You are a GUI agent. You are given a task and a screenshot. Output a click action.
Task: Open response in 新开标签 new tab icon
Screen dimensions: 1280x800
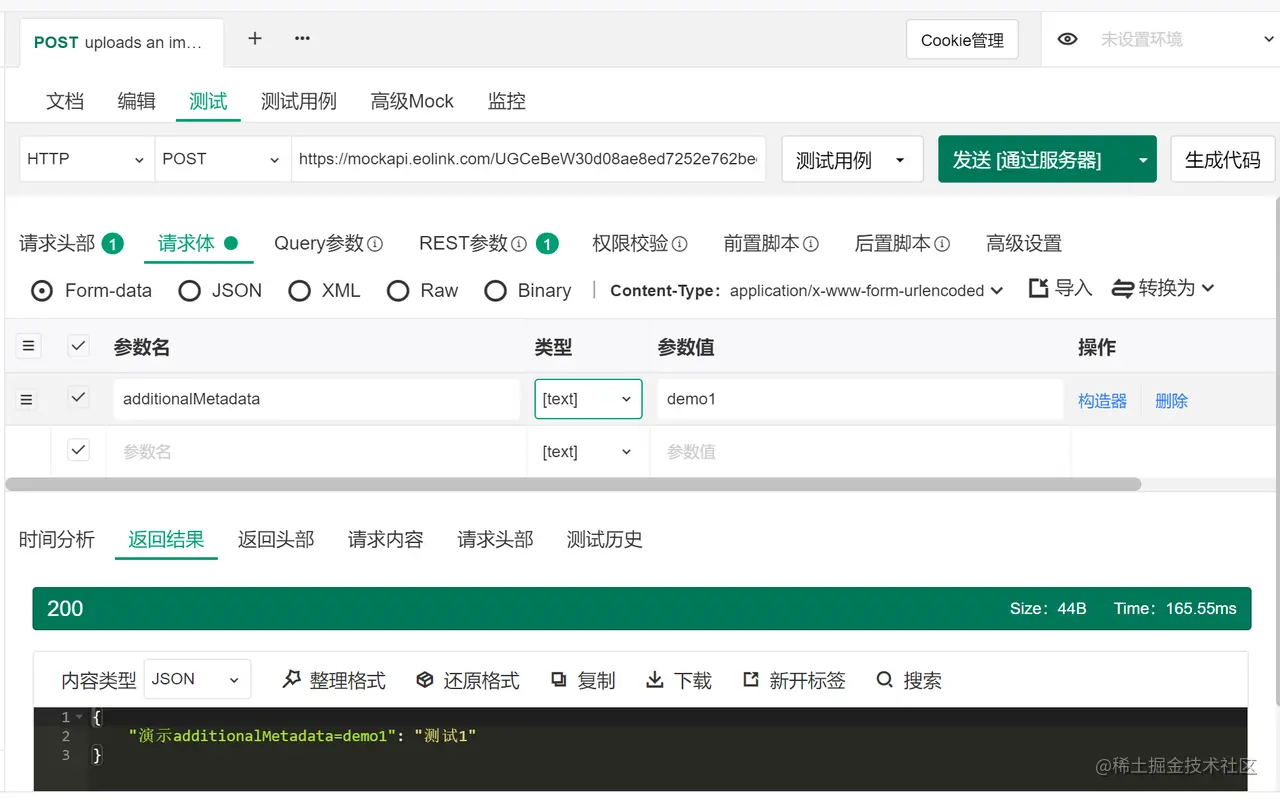click(x=750, y=680)
